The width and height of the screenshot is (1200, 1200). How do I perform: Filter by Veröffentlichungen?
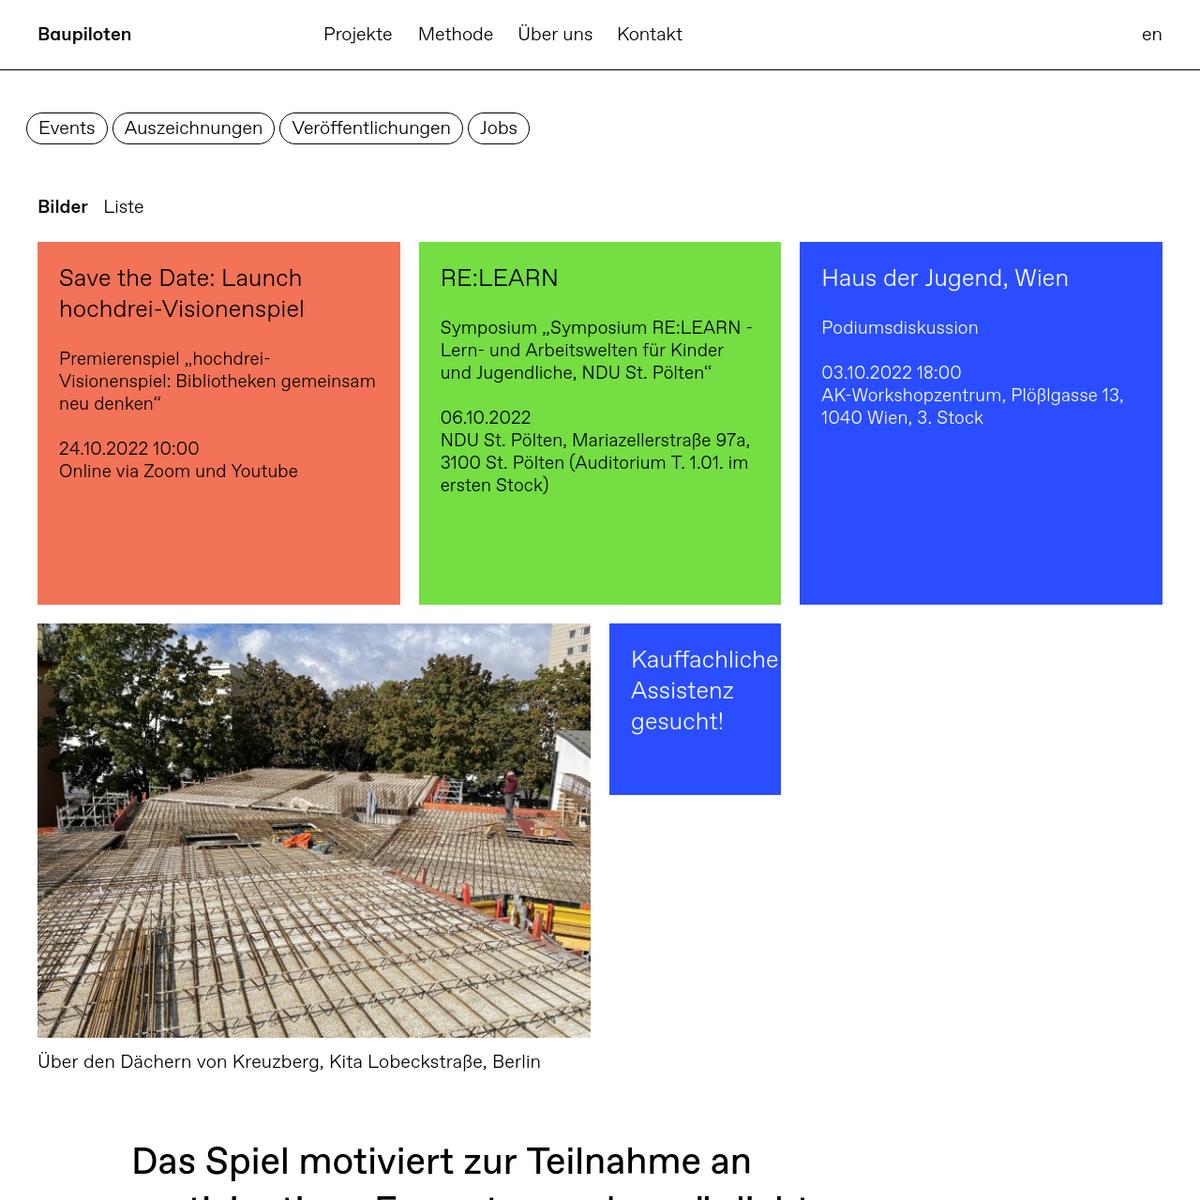(x=371, y=128)
